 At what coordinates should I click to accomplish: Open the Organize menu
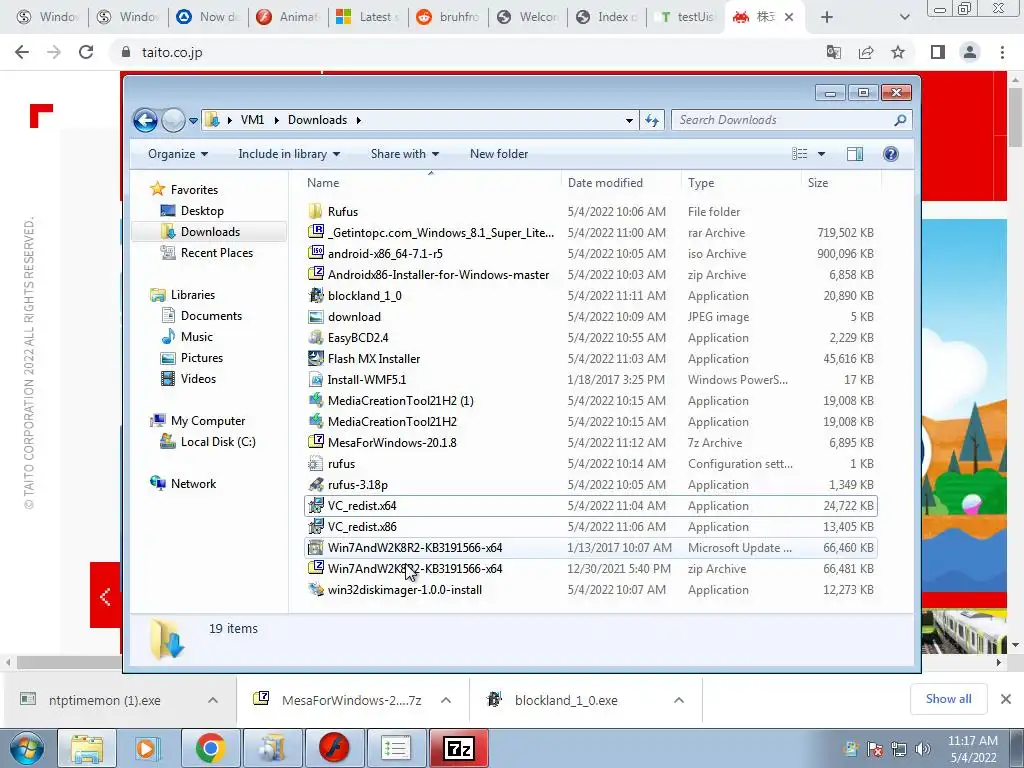click(178, 154)
